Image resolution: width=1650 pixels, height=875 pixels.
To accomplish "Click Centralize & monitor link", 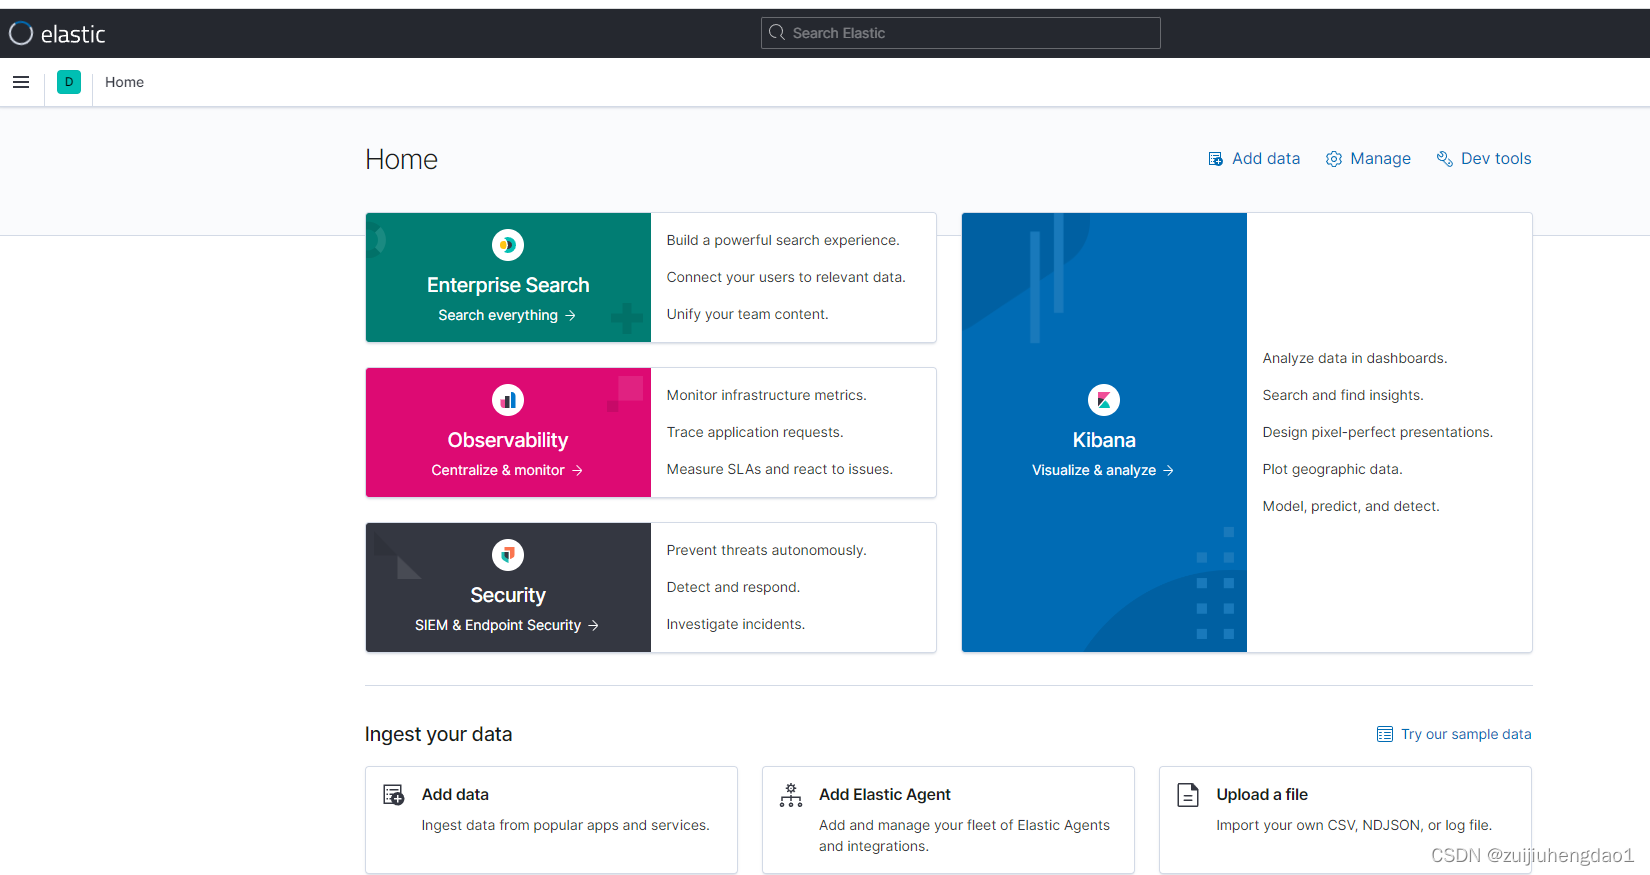I will point(498,470).
